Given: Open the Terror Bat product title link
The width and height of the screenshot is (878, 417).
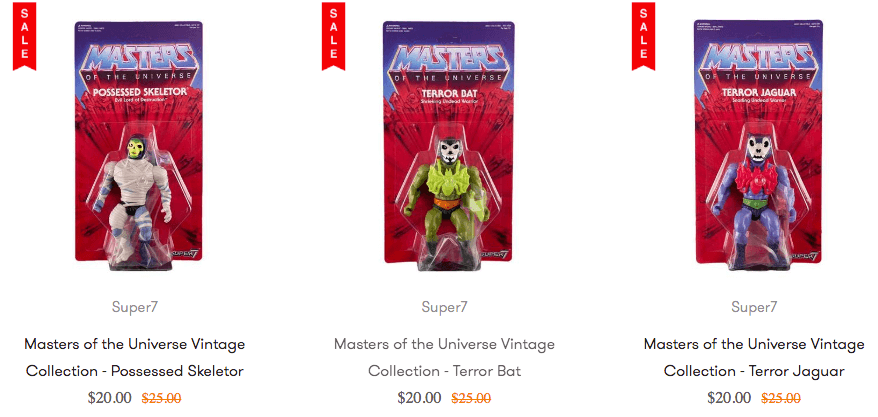Looking at the screenshot, I should [x=445, y=357].
